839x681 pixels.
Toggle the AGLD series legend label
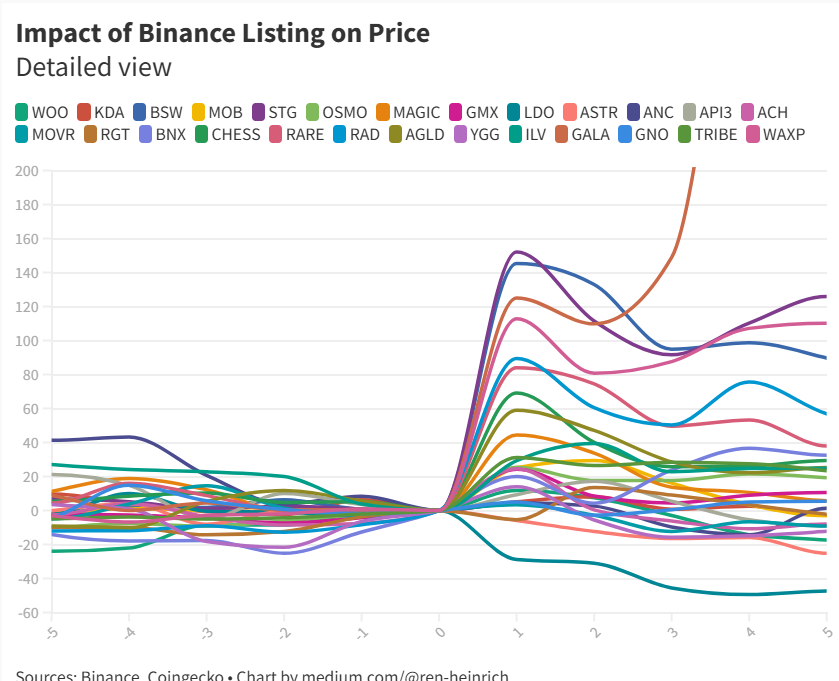(424, 134)
